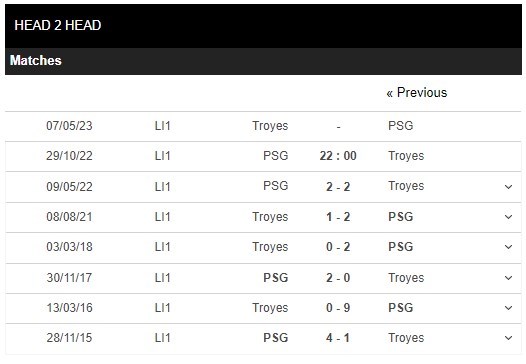526x364 pixels.
Task: Expand the 09/05/22 PSG 2-2 Troyes match
Action: click(x=508, y=187)
